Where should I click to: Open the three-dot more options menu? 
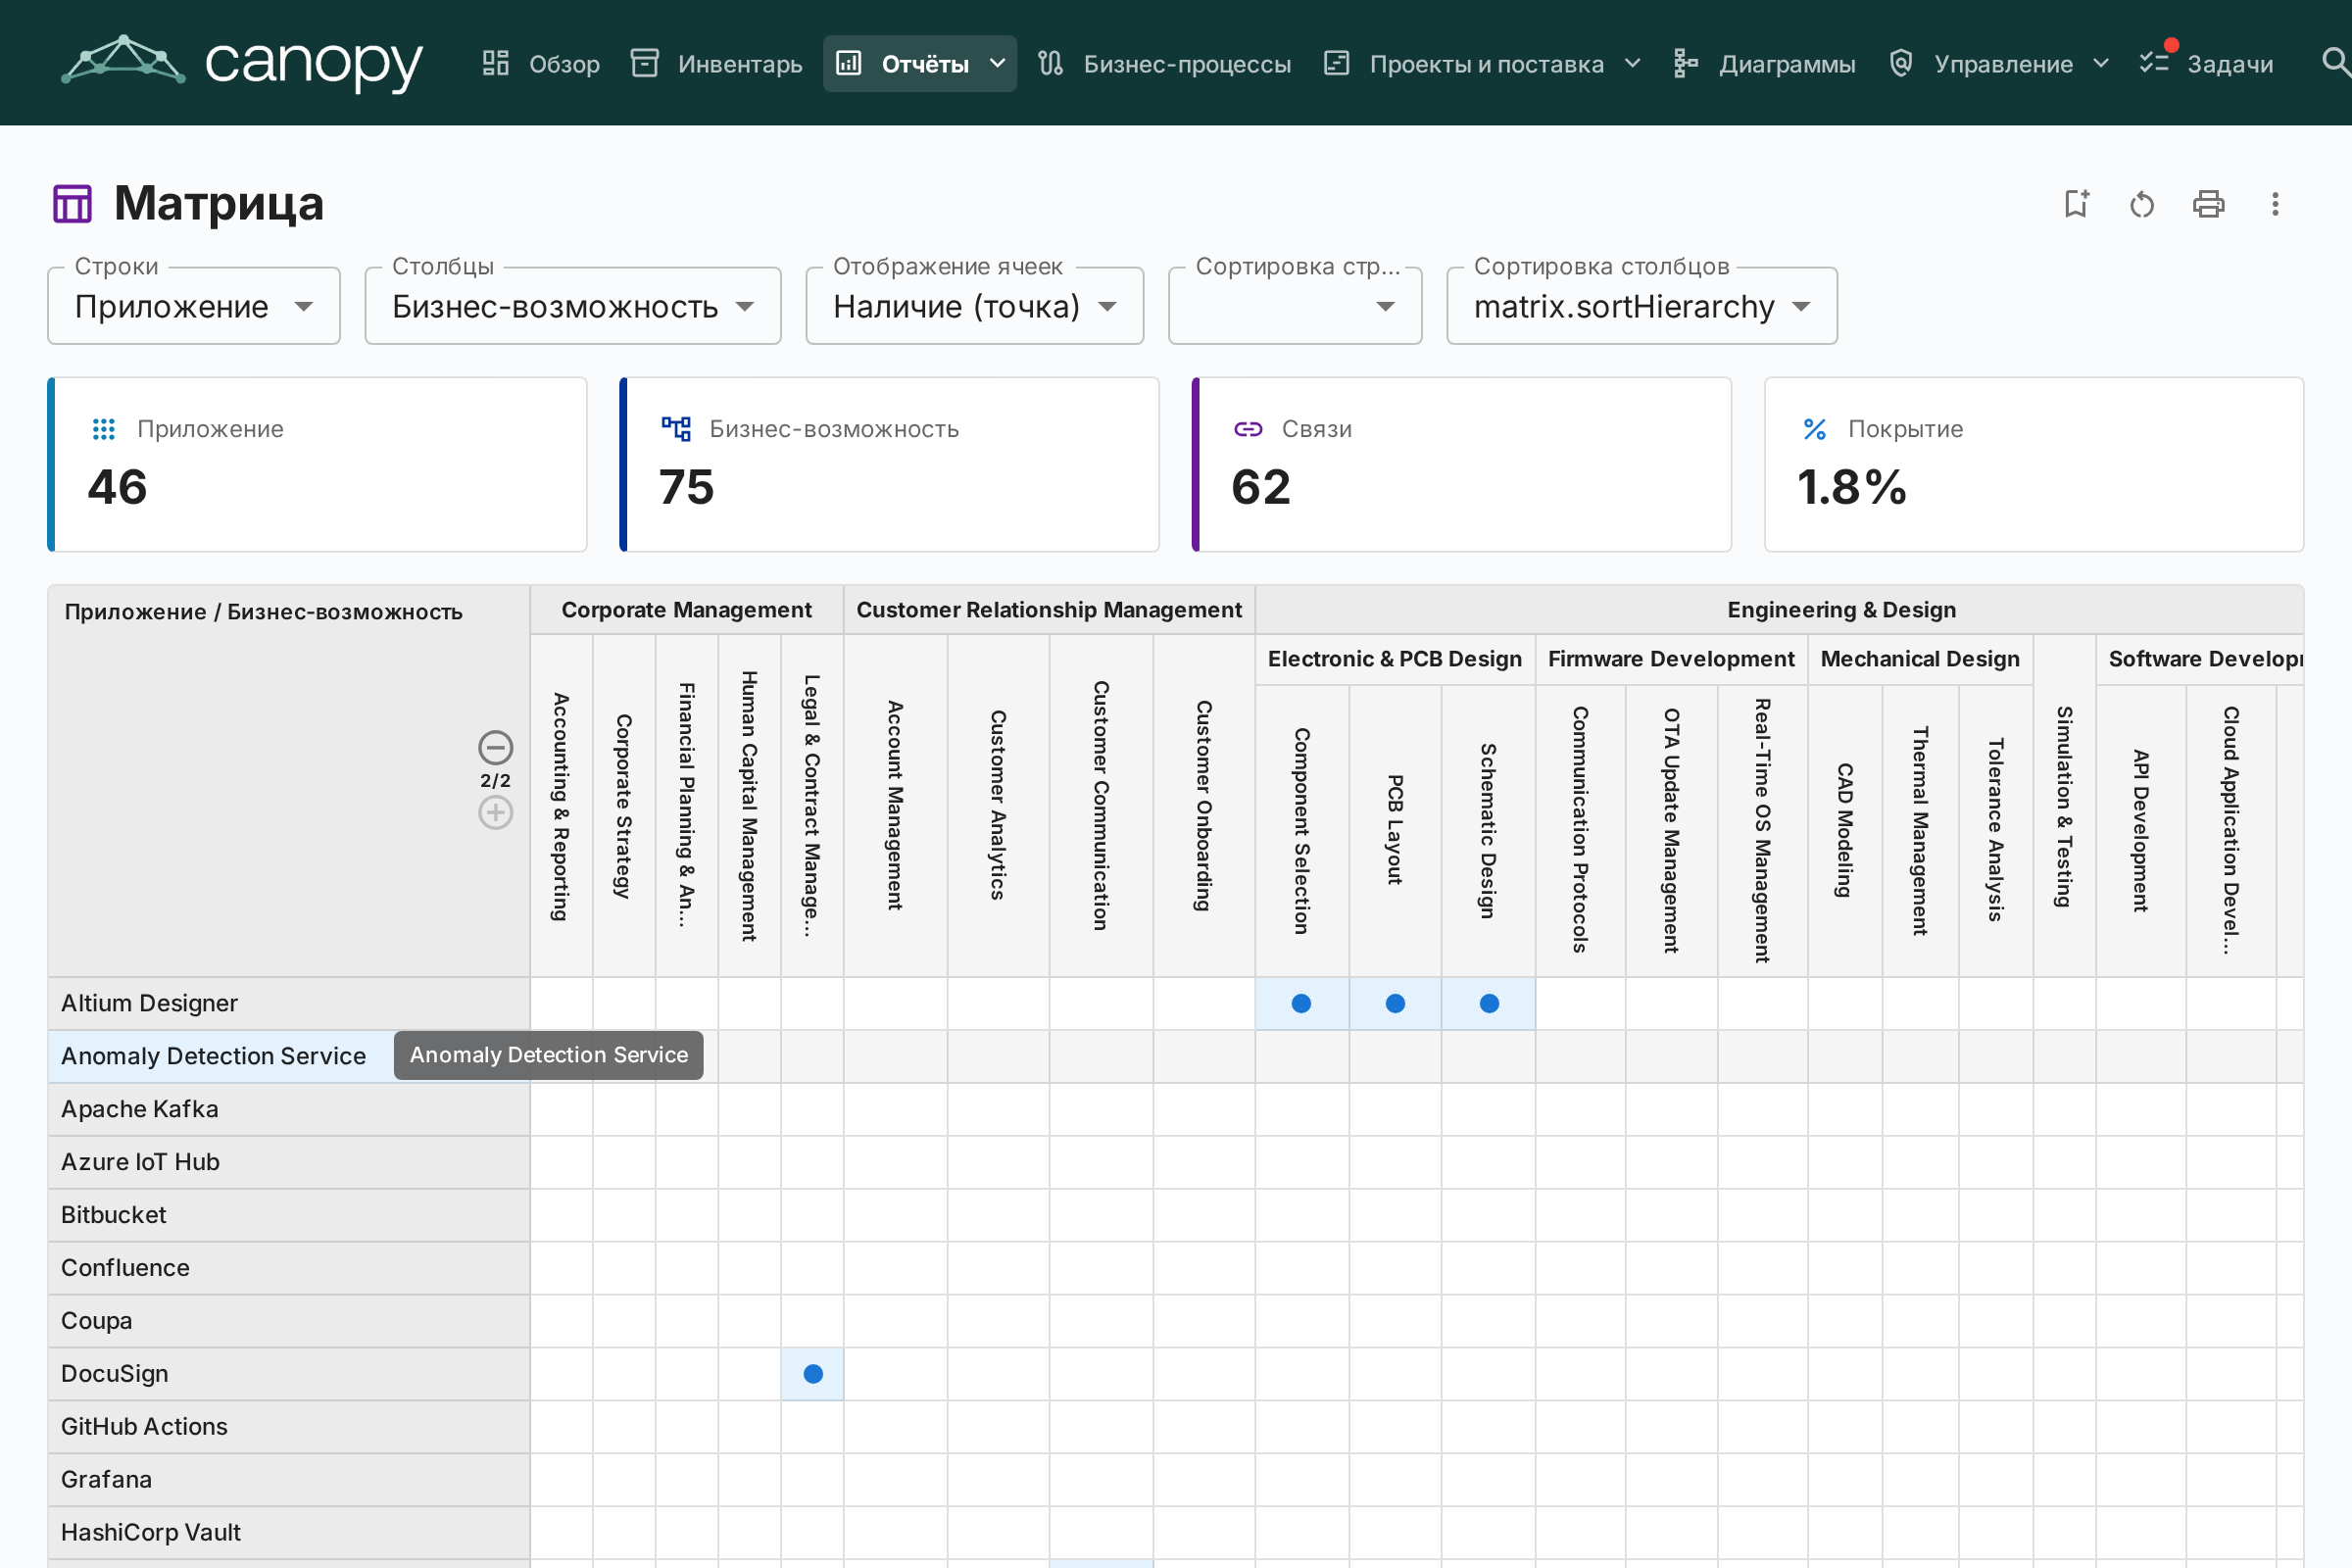pos(2275,204)
